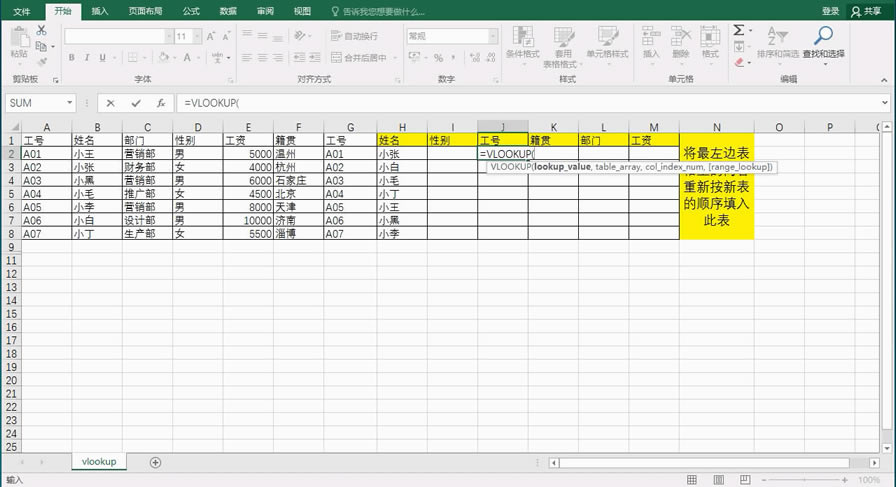The image size is (896, 487).
Task: Expand the formula bar
Action: [885, 103]
